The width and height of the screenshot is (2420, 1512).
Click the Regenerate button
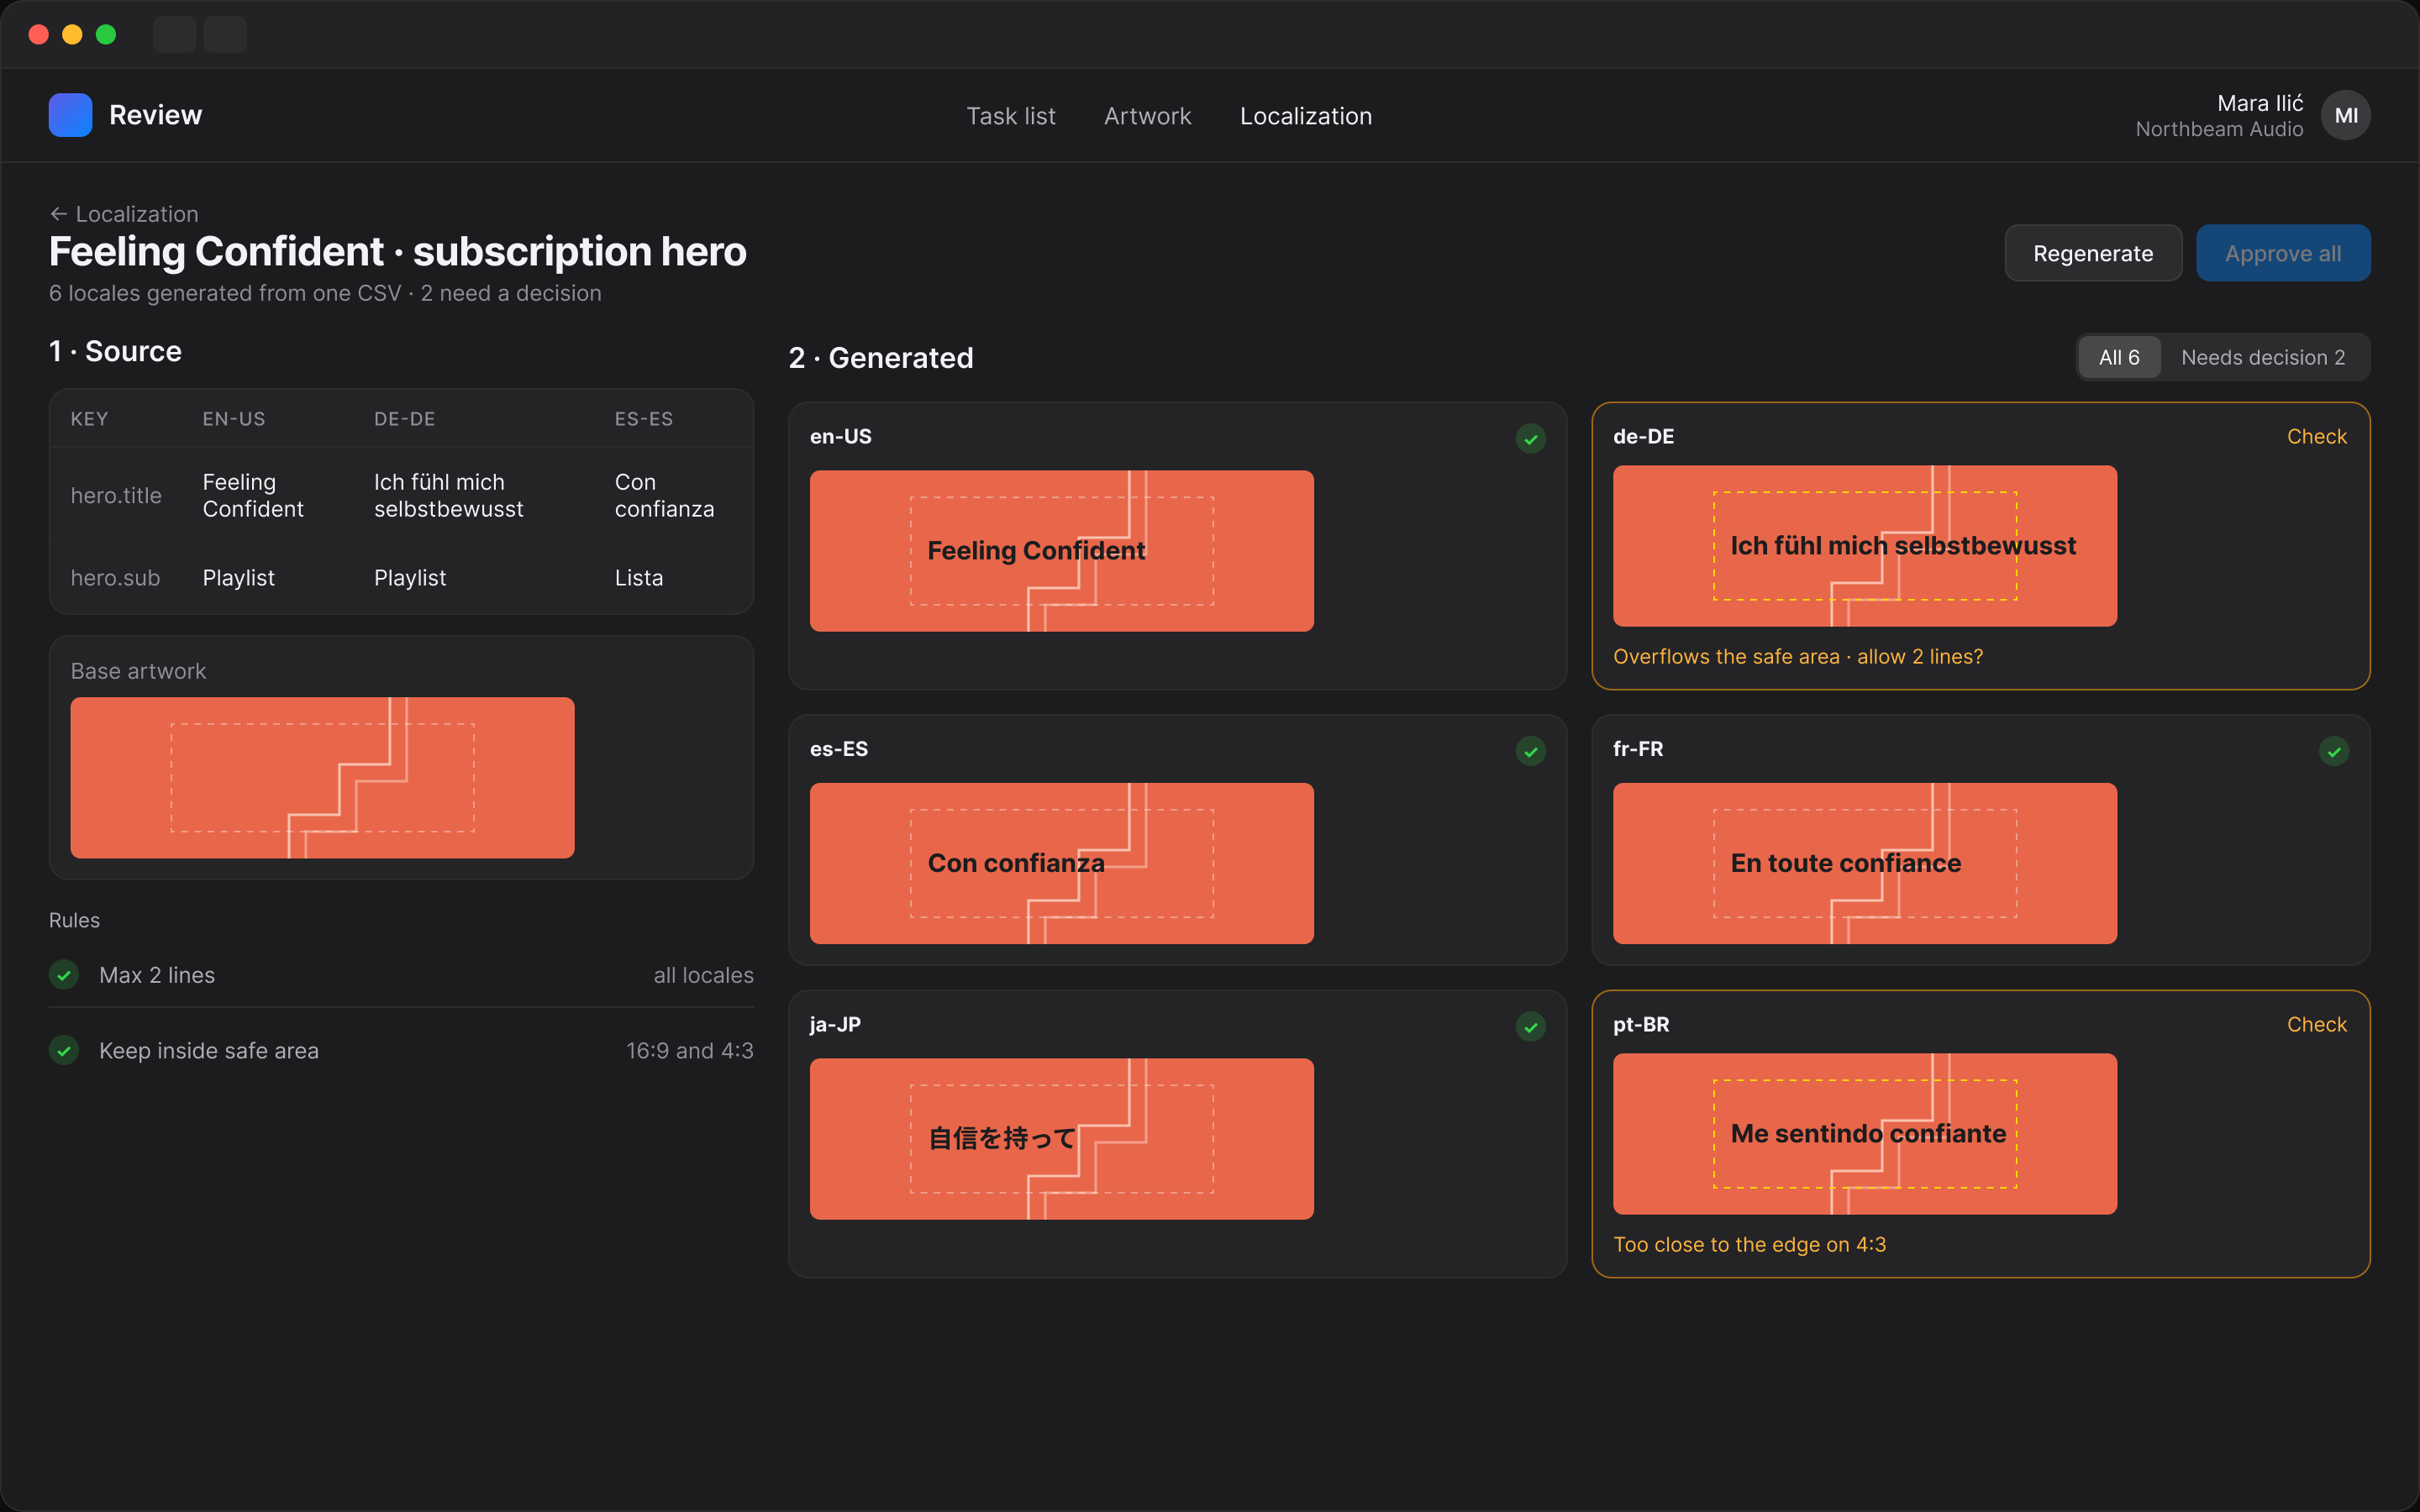pos(2093,253)
